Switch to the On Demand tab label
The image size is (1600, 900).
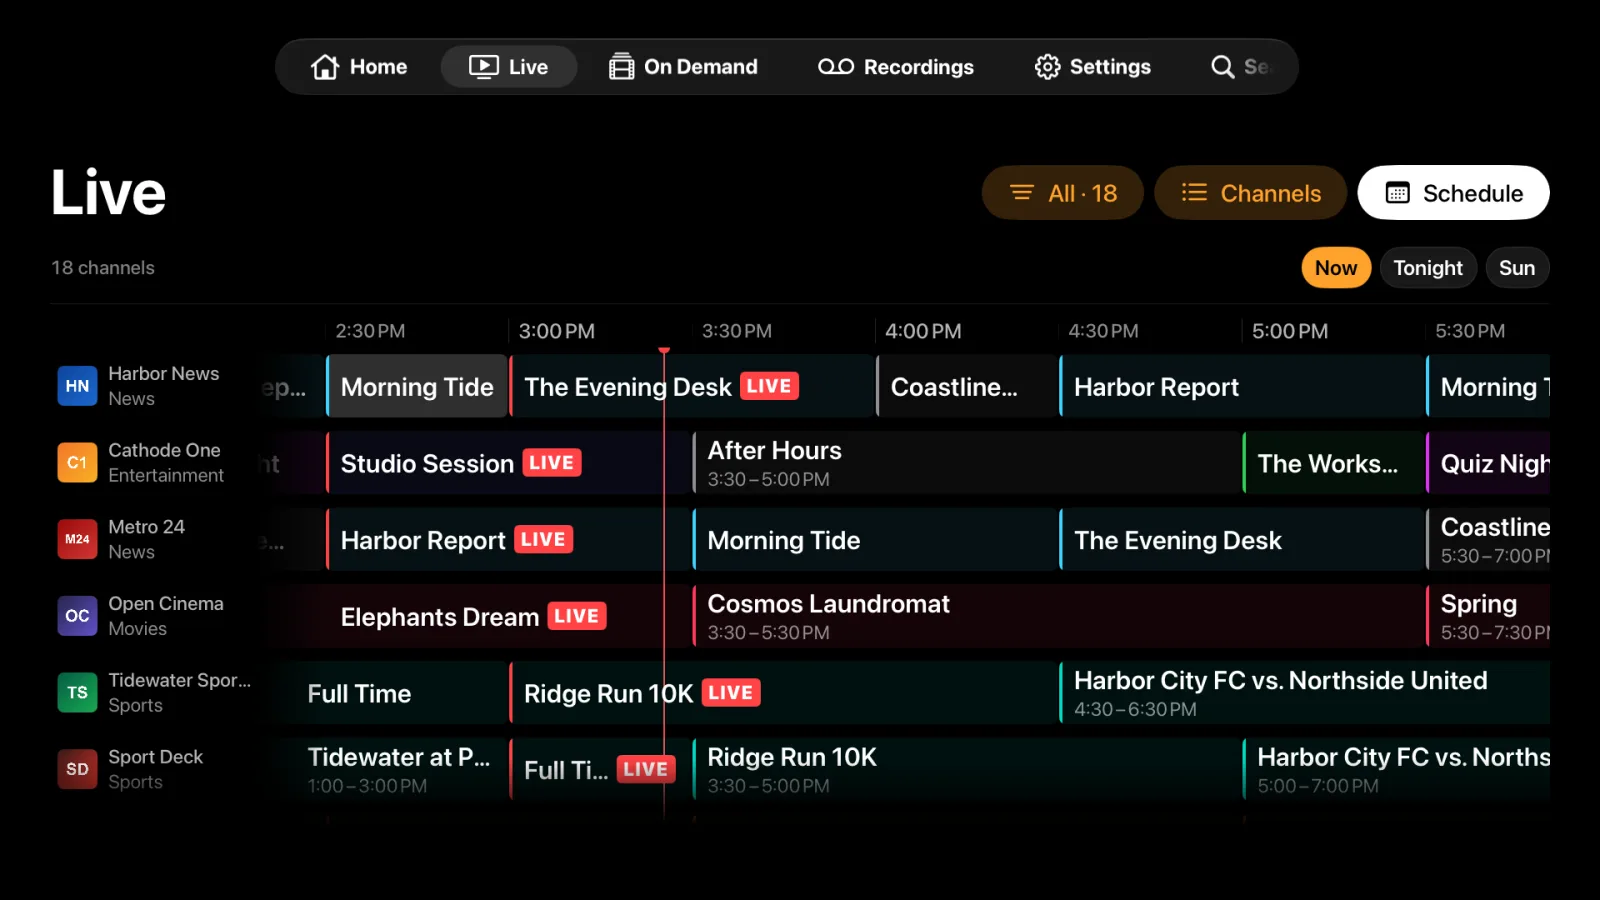pyautogui.click(x=701, y=67)
